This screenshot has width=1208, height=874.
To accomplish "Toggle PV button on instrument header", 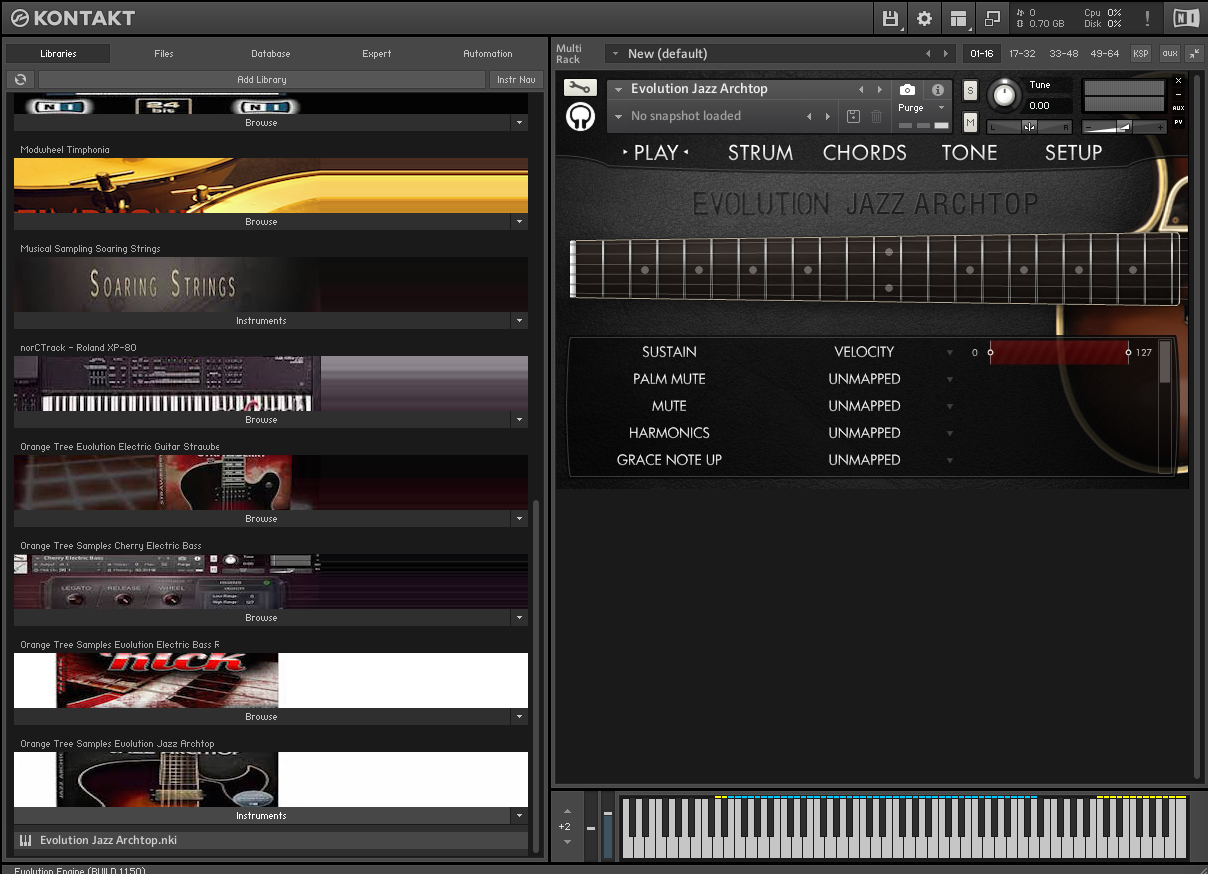I will pos(1178,122).
